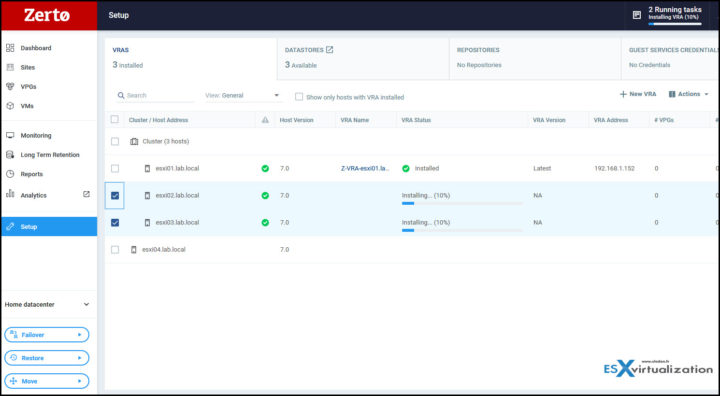Click the New VRA button
The image size is (720, 396).
638,94
